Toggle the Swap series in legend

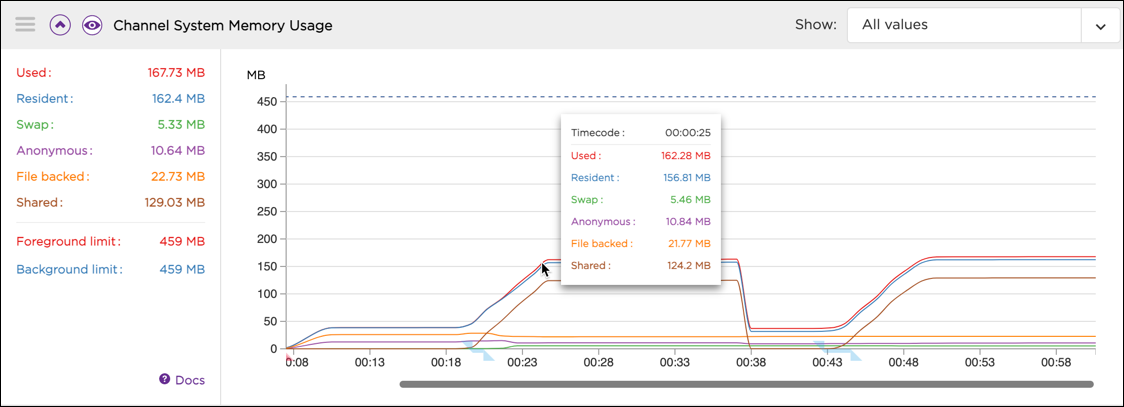[35, 125]
